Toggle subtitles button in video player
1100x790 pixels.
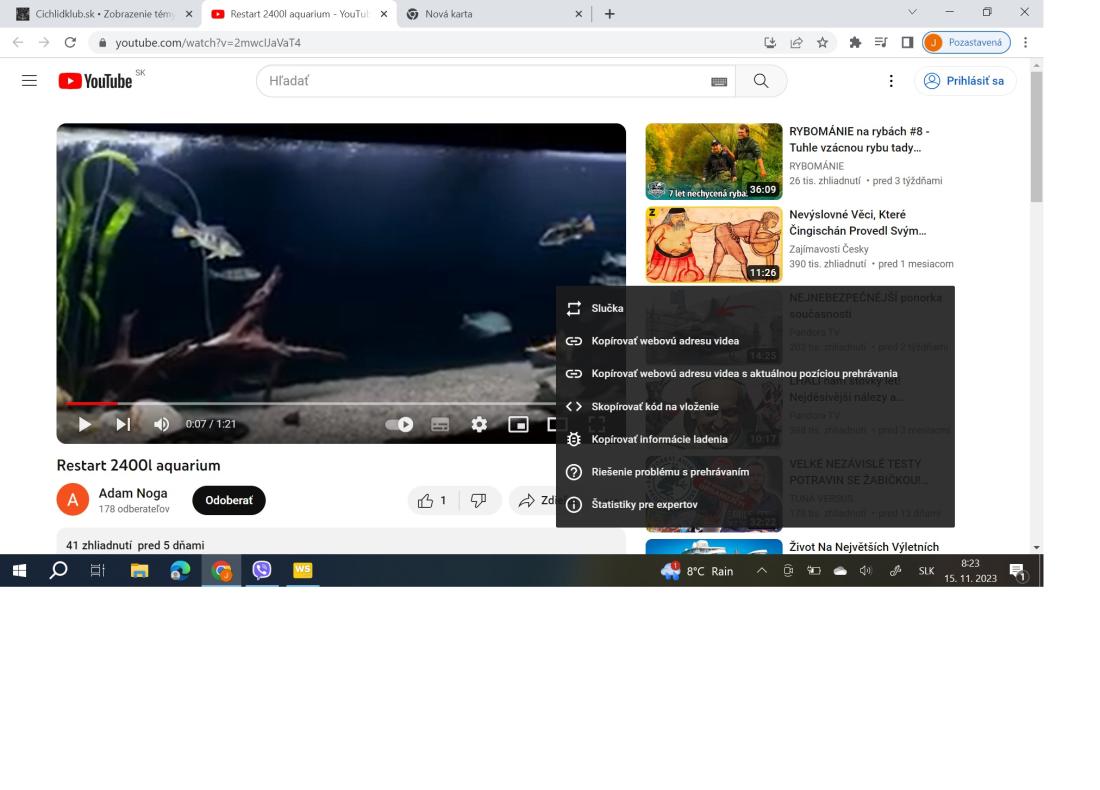click(440, 424)
